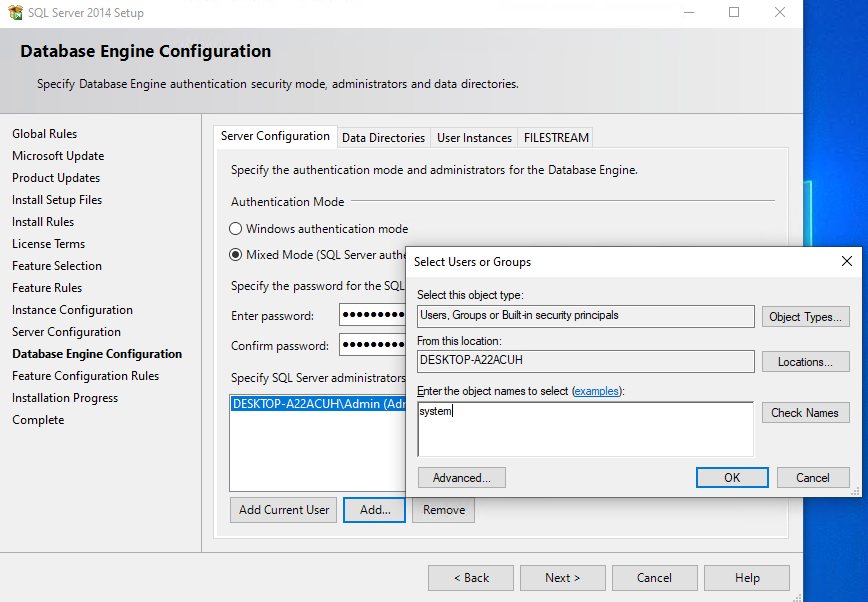Select Windows authentication mode radio button

pos(236,229)
